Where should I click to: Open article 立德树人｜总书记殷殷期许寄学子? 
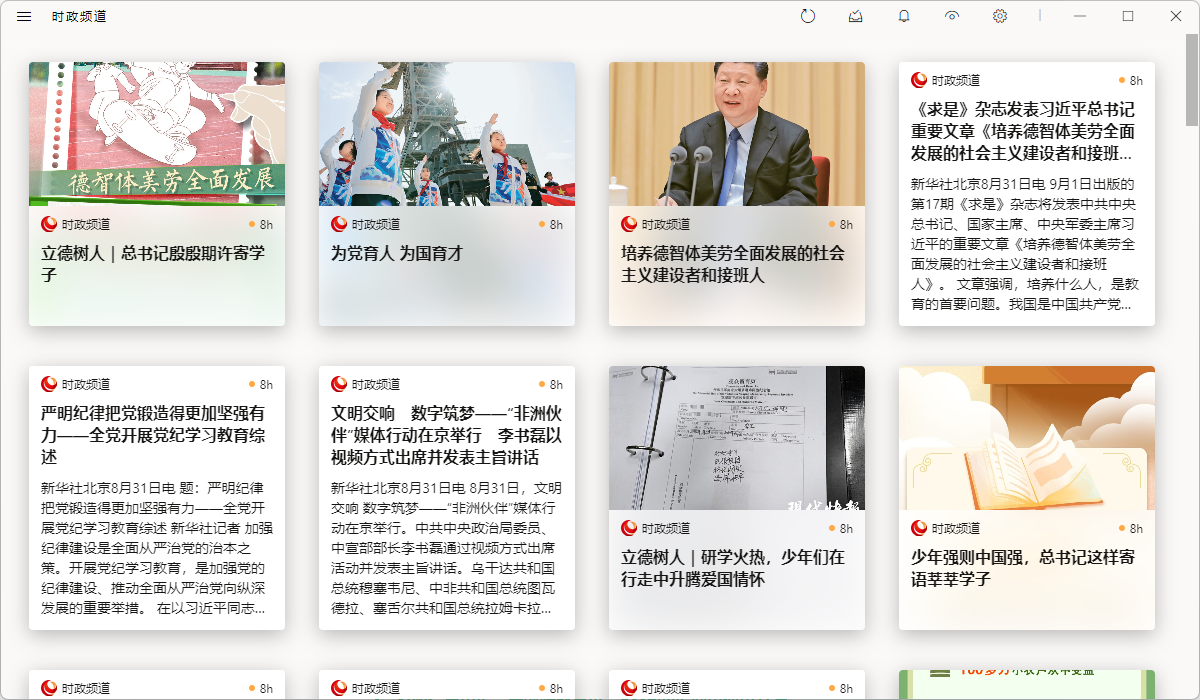[153, 264]
